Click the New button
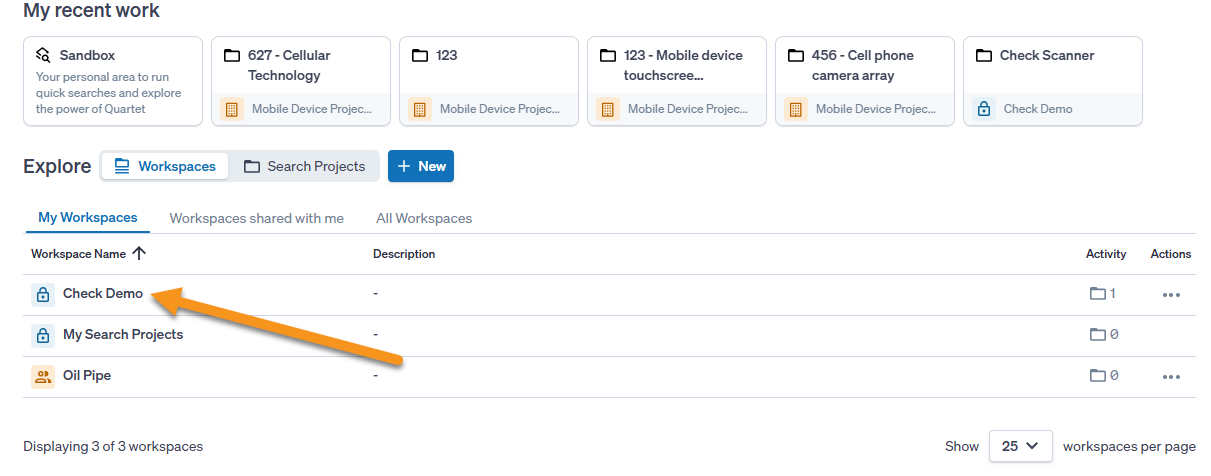 (421, 166)
